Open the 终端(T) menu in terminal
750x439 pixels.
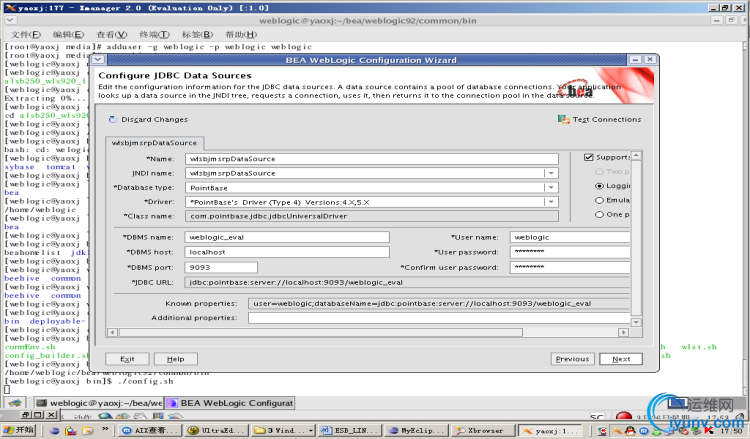click(154, 34)
